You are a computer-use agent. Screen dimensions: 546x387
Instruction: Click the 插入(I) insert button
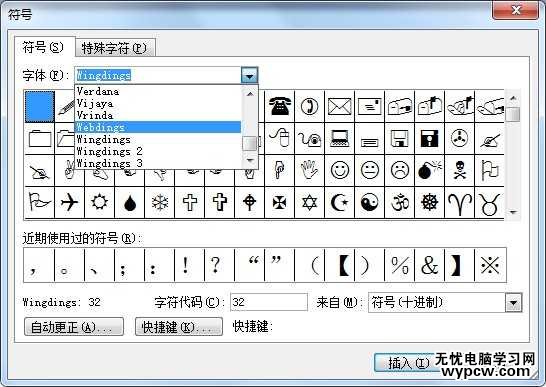tap(407, 363)
